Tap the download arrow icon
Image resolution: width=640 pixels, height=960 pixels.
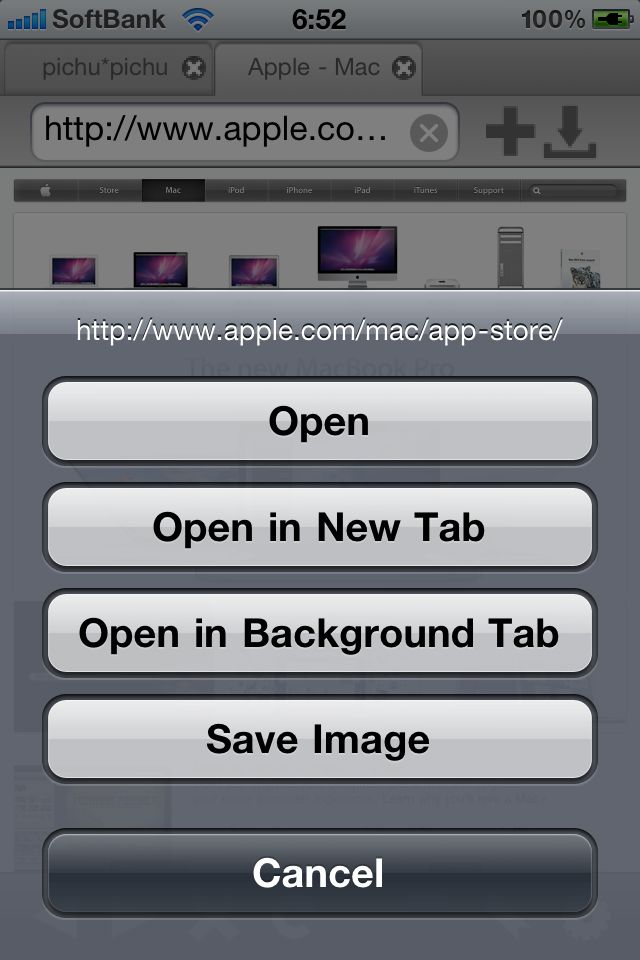point(570,132)
